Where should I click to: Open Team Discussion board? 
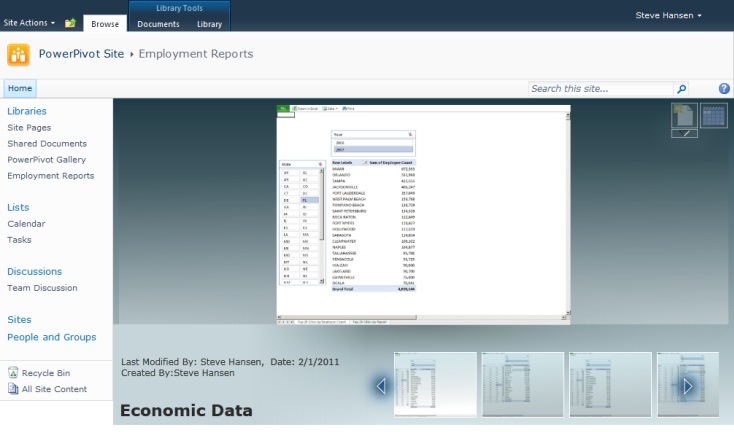pyautogui.click(x=42, y=287)
